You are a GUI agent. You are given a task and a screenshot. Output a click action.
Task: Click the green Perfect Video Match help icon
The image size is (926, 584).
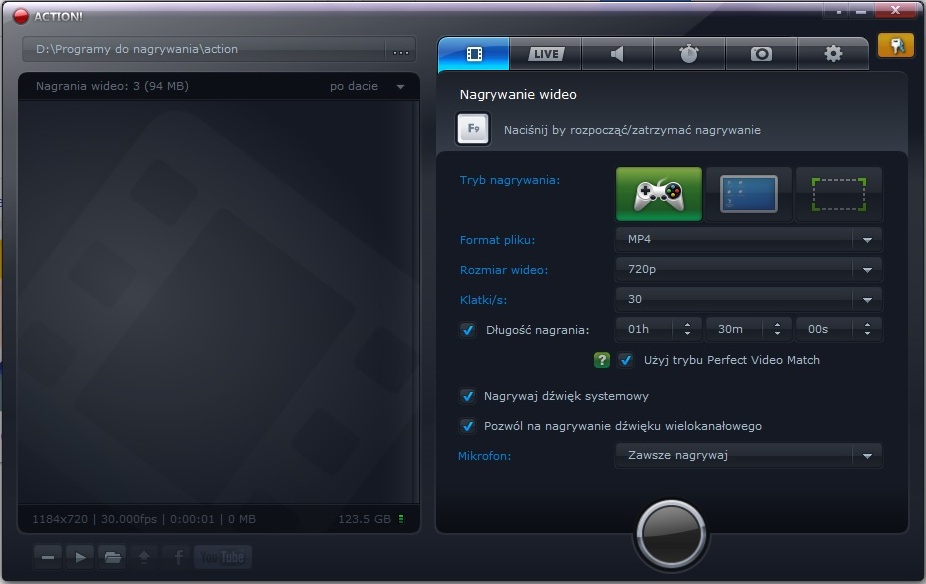coord(601,360)
